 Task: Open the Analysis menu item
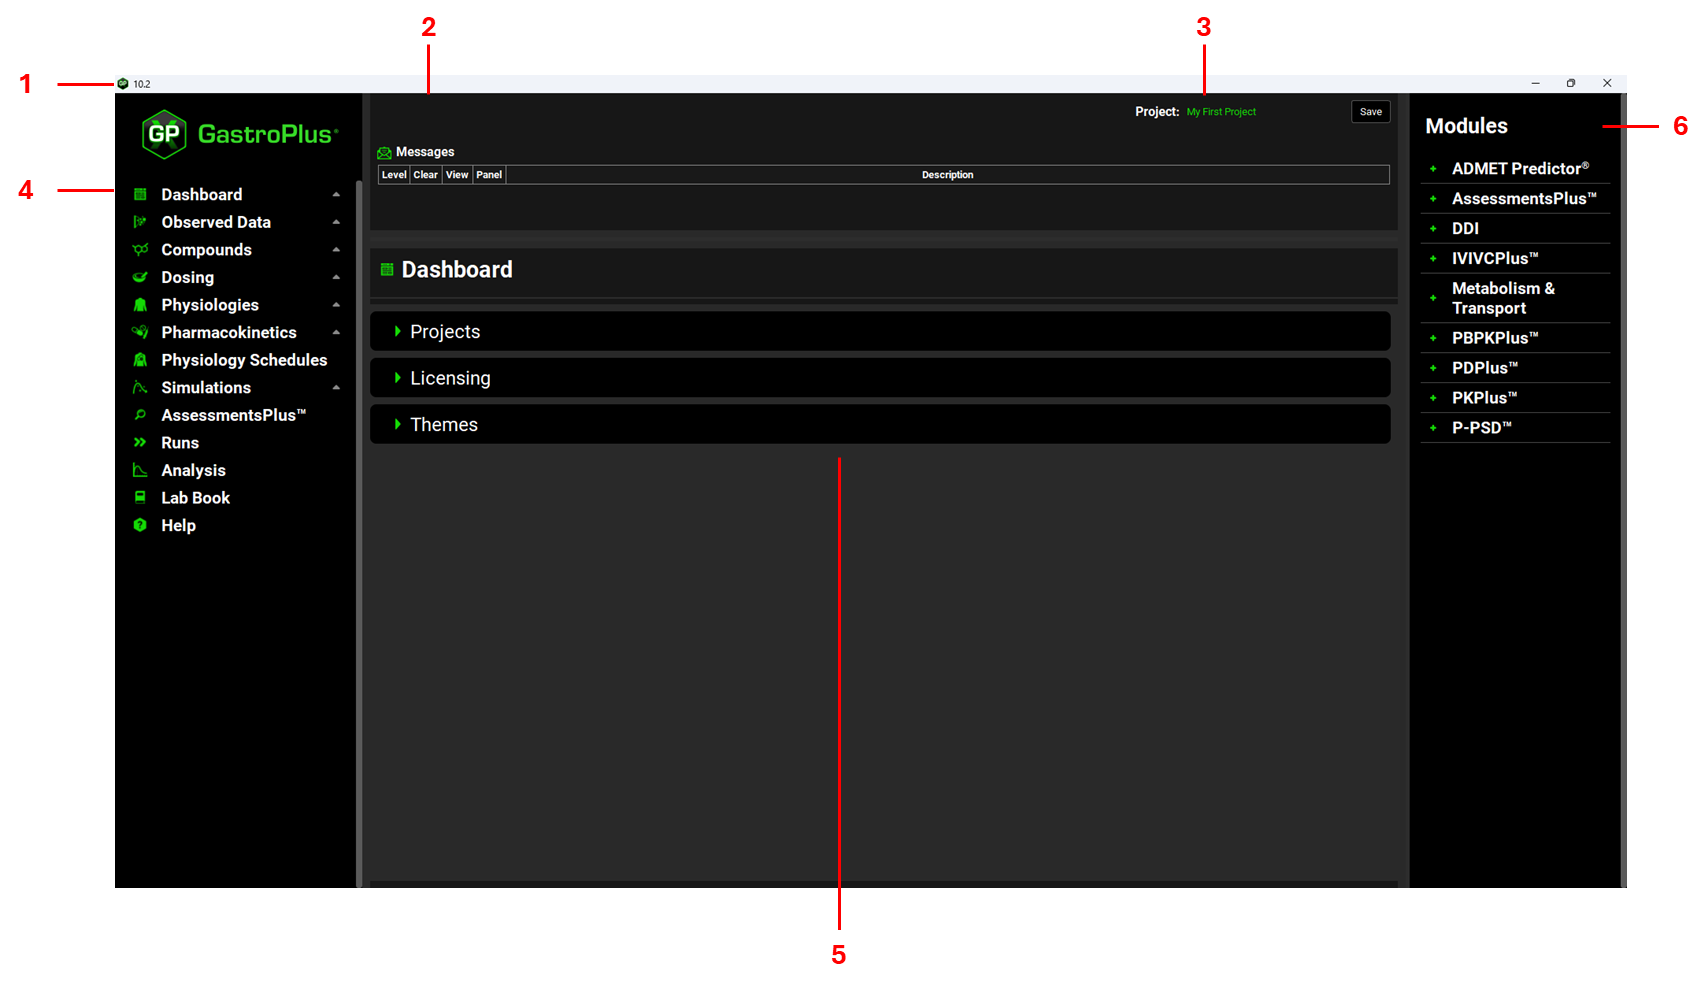[193, 470]
